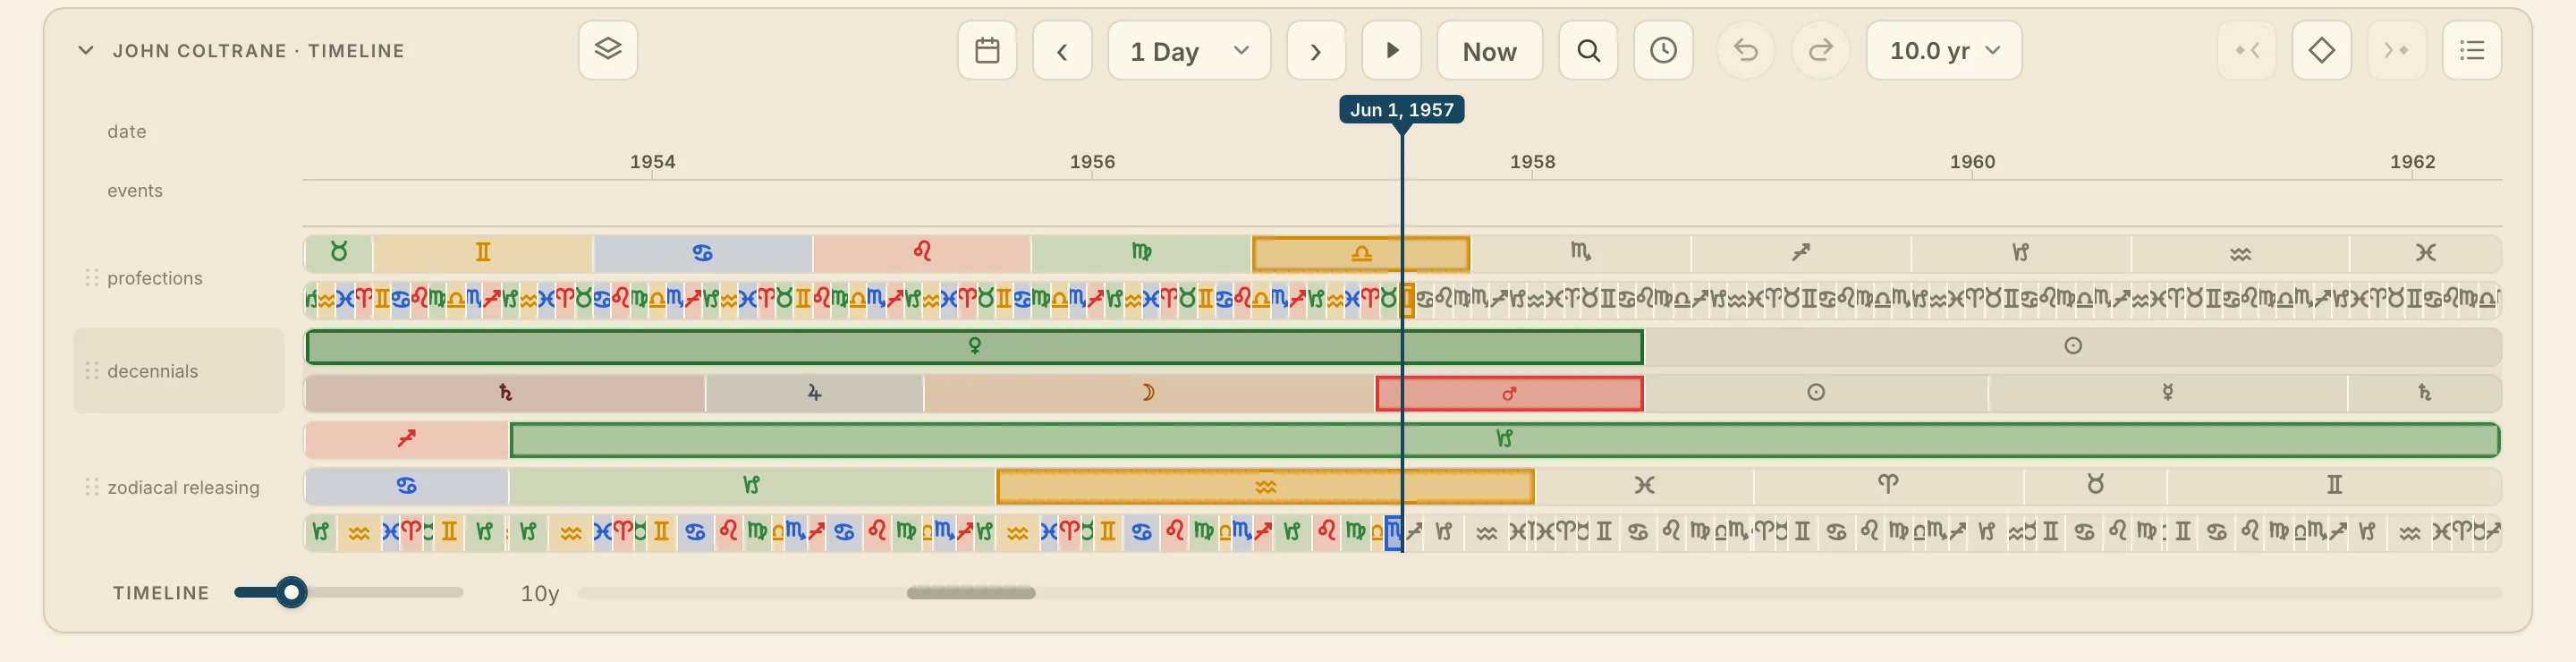The height and width of the screenshot is (662, 2576).
Task: Select the highlighted Aquarius releasing period
Action: (1265, 486)
